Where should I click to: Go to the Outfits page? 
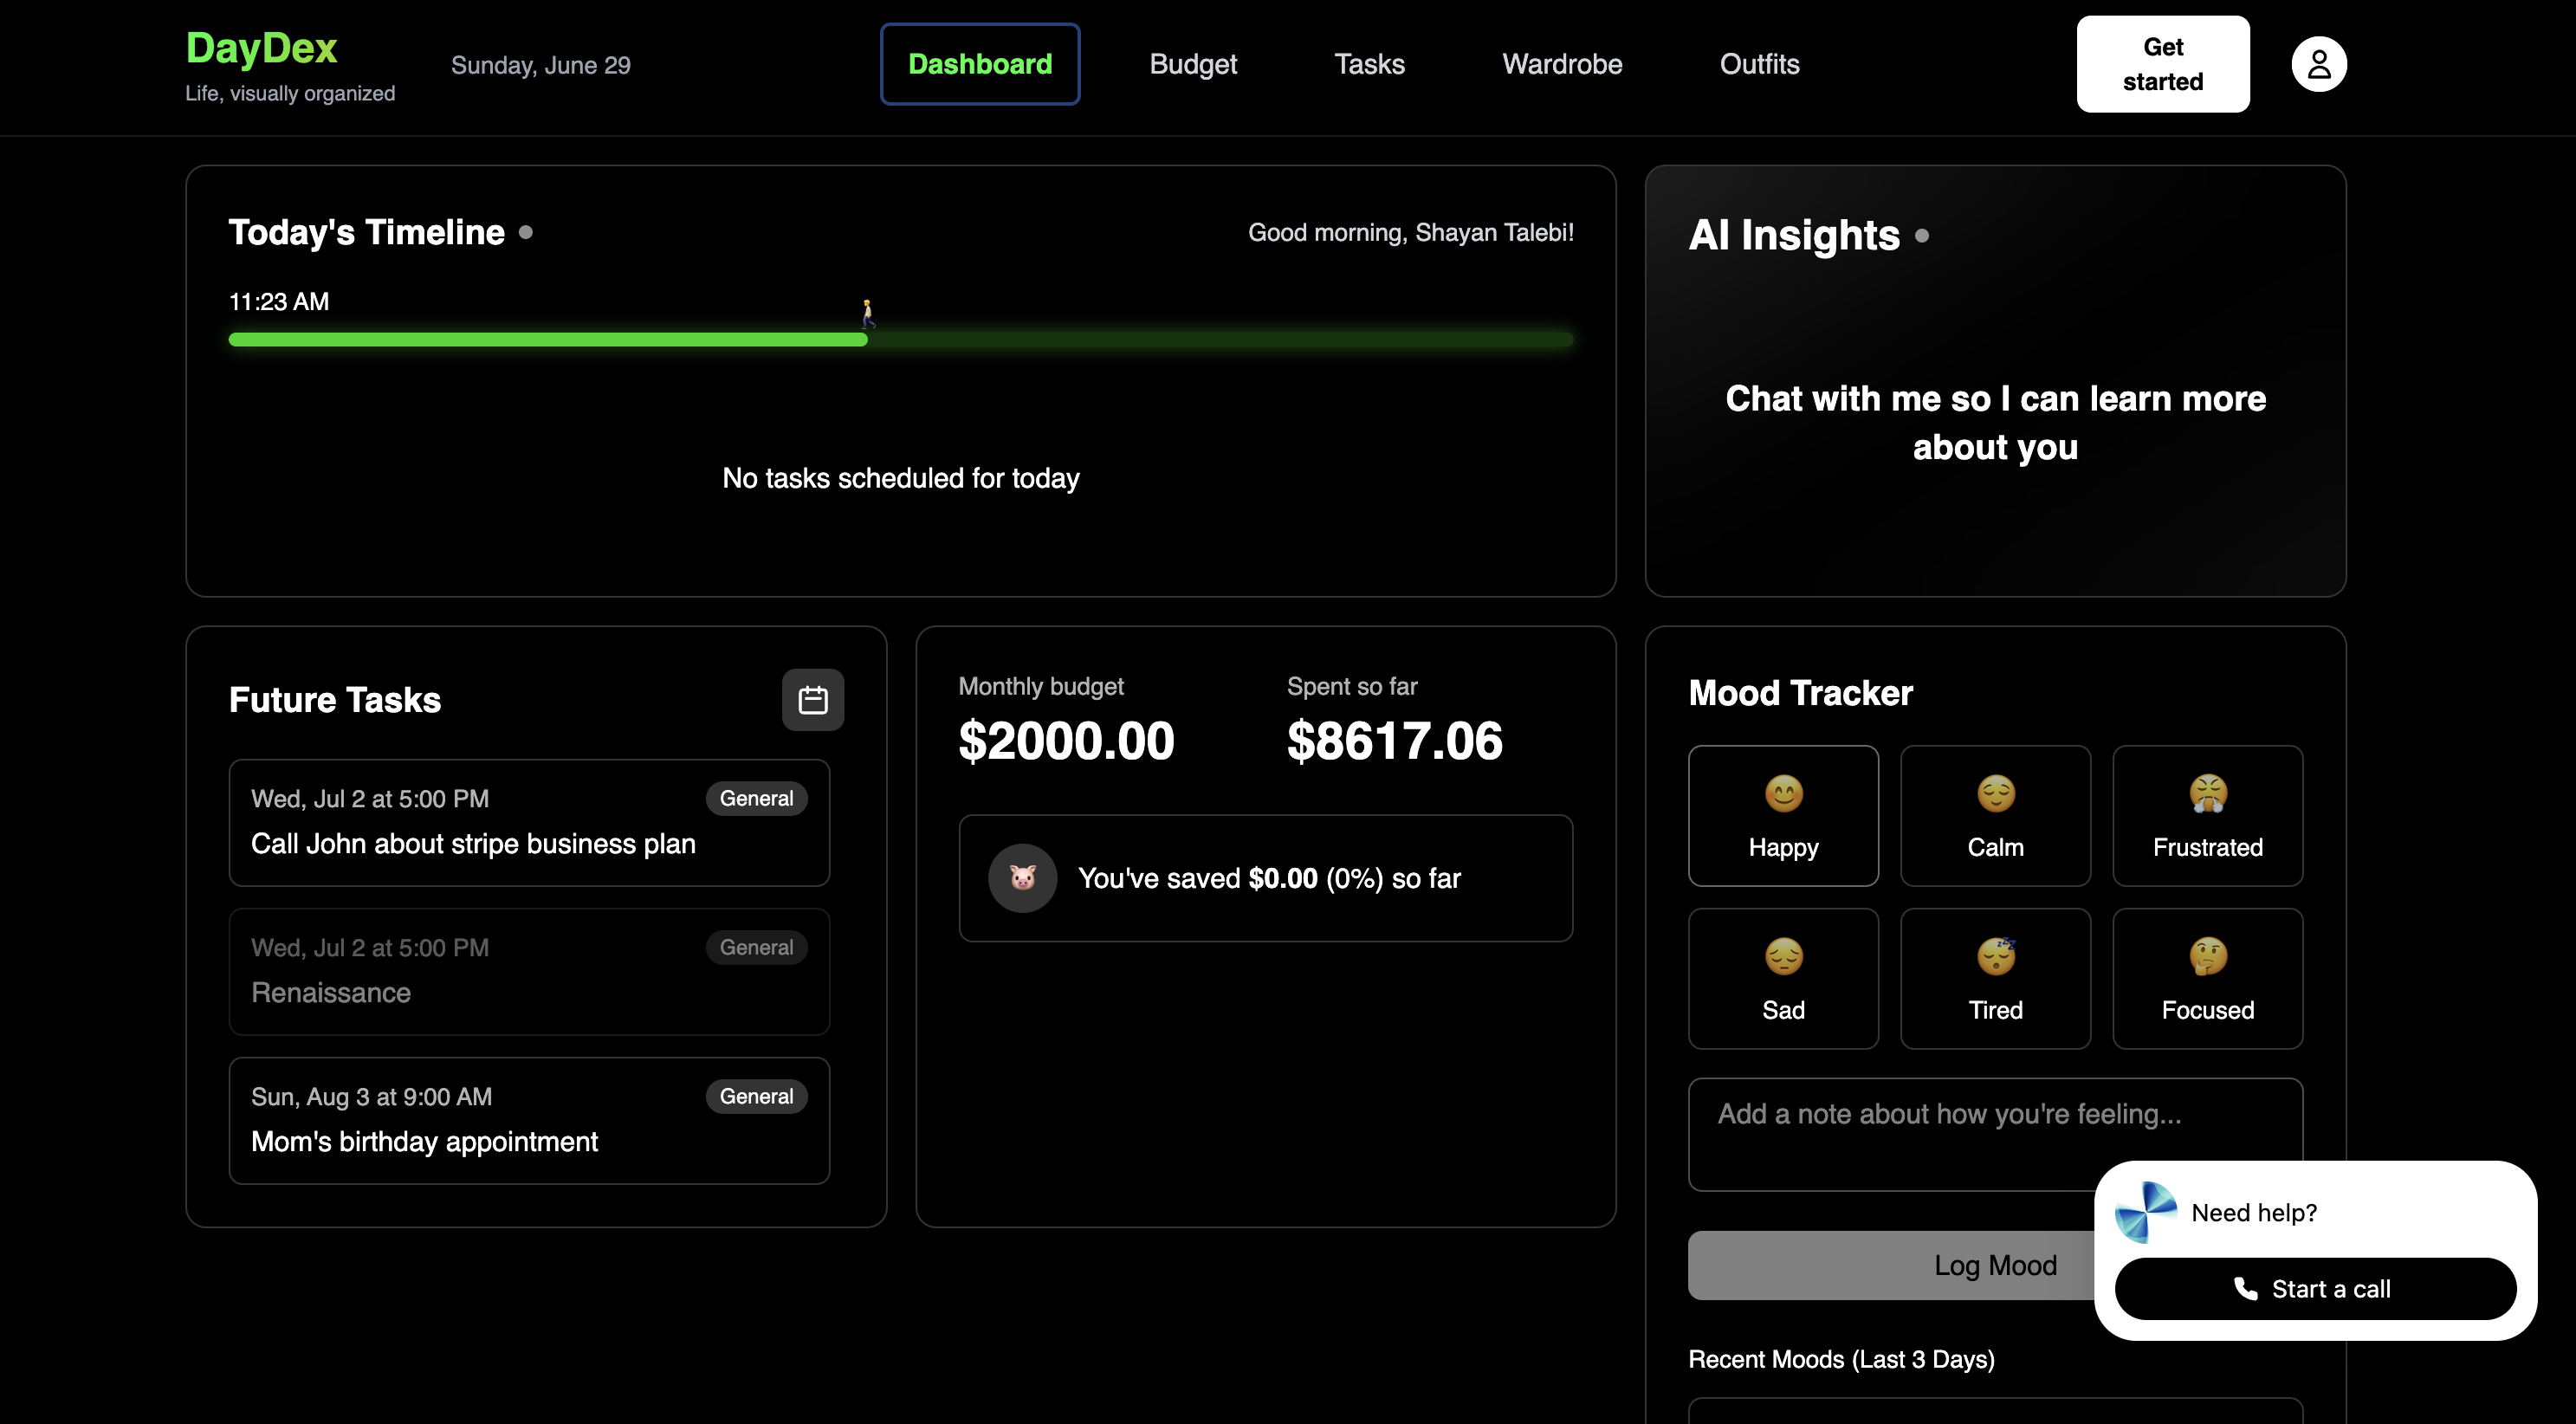1759,64
